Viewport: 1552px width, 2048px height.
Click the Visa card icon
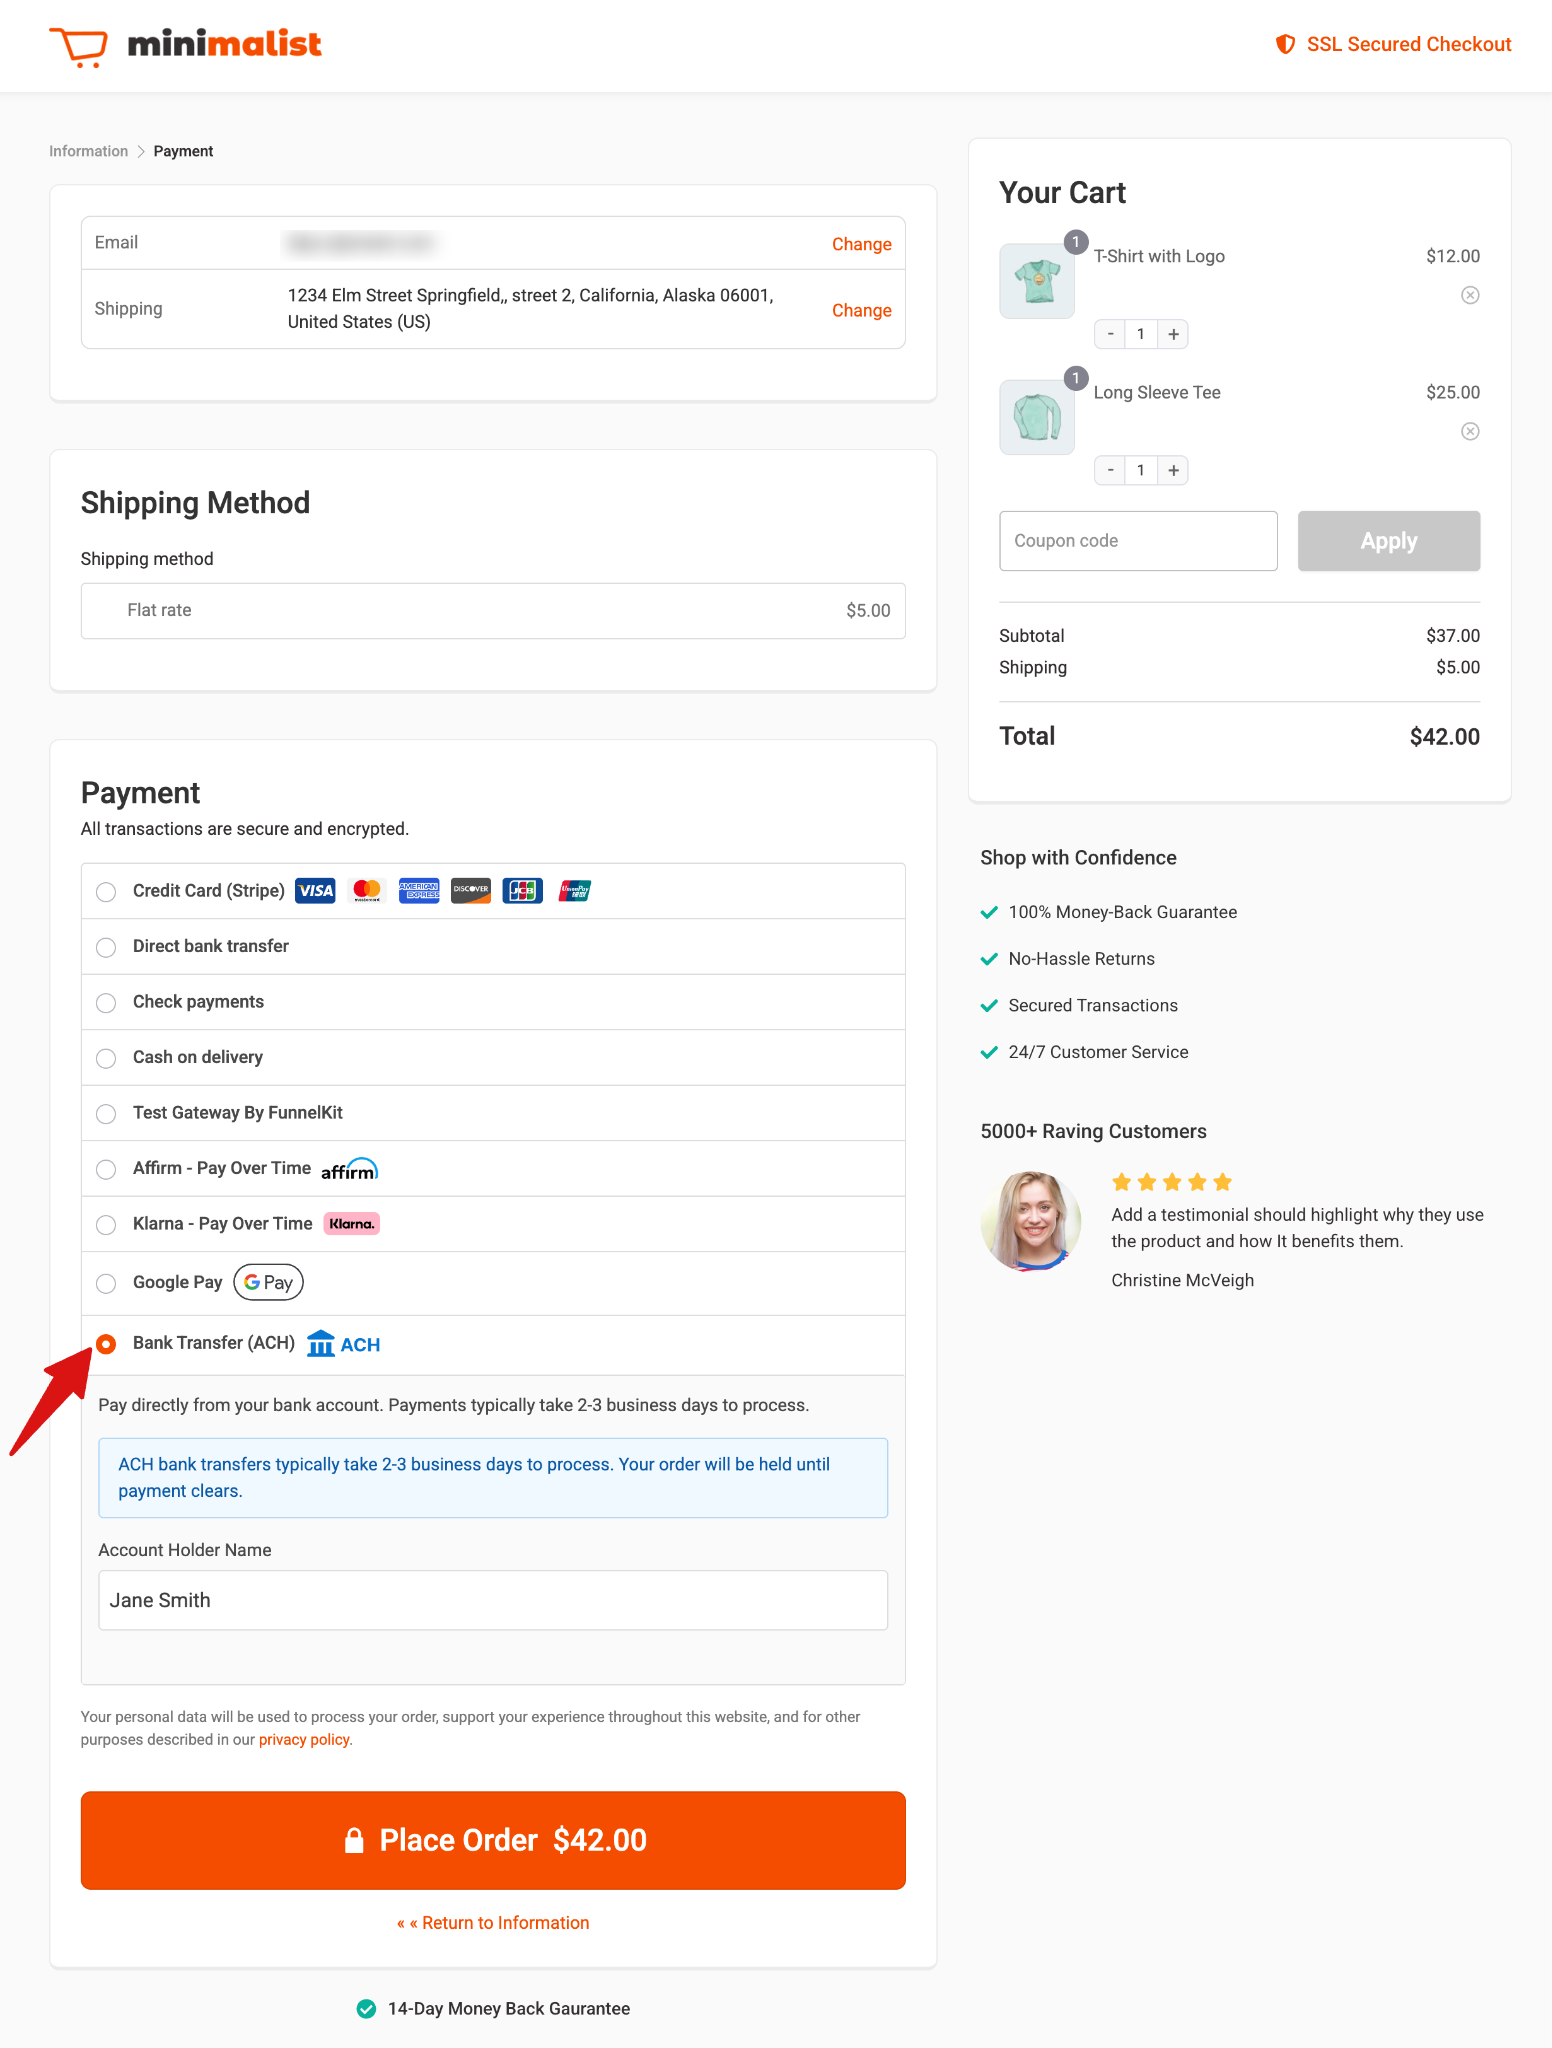click(315, 890)
